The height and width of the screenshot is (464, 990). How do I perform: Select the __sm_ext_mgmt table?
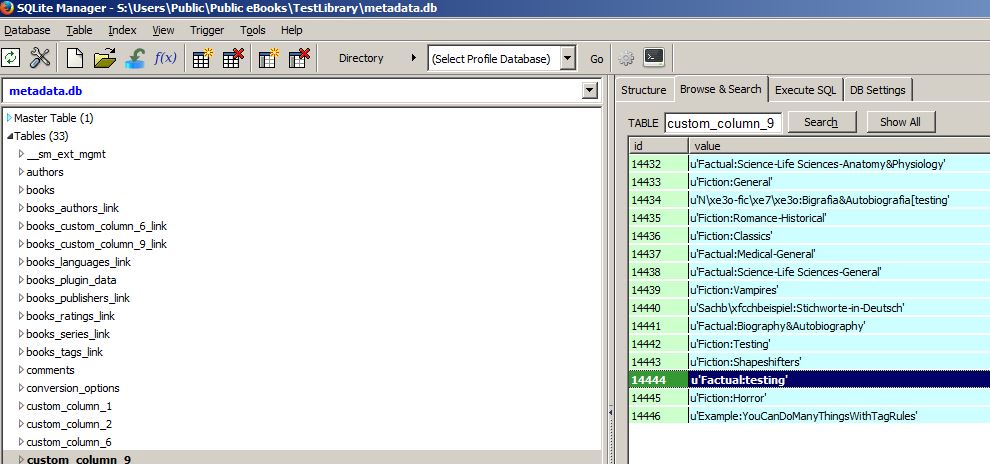(66, 154)
